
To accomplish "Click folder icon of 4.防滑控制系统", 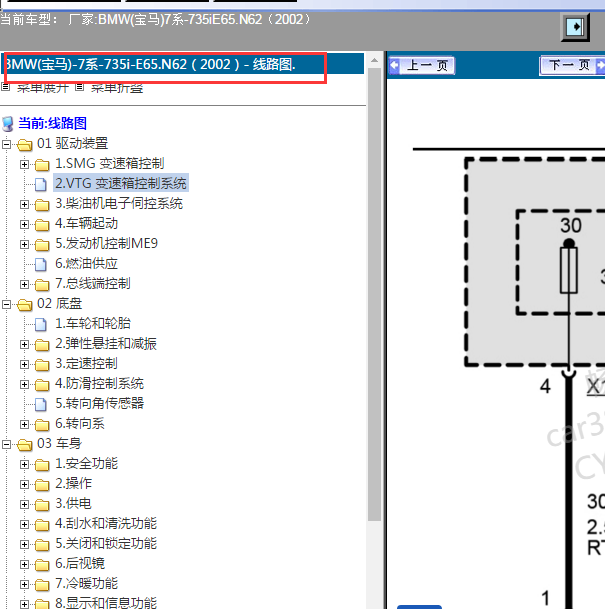I will (x=42, y=385).
